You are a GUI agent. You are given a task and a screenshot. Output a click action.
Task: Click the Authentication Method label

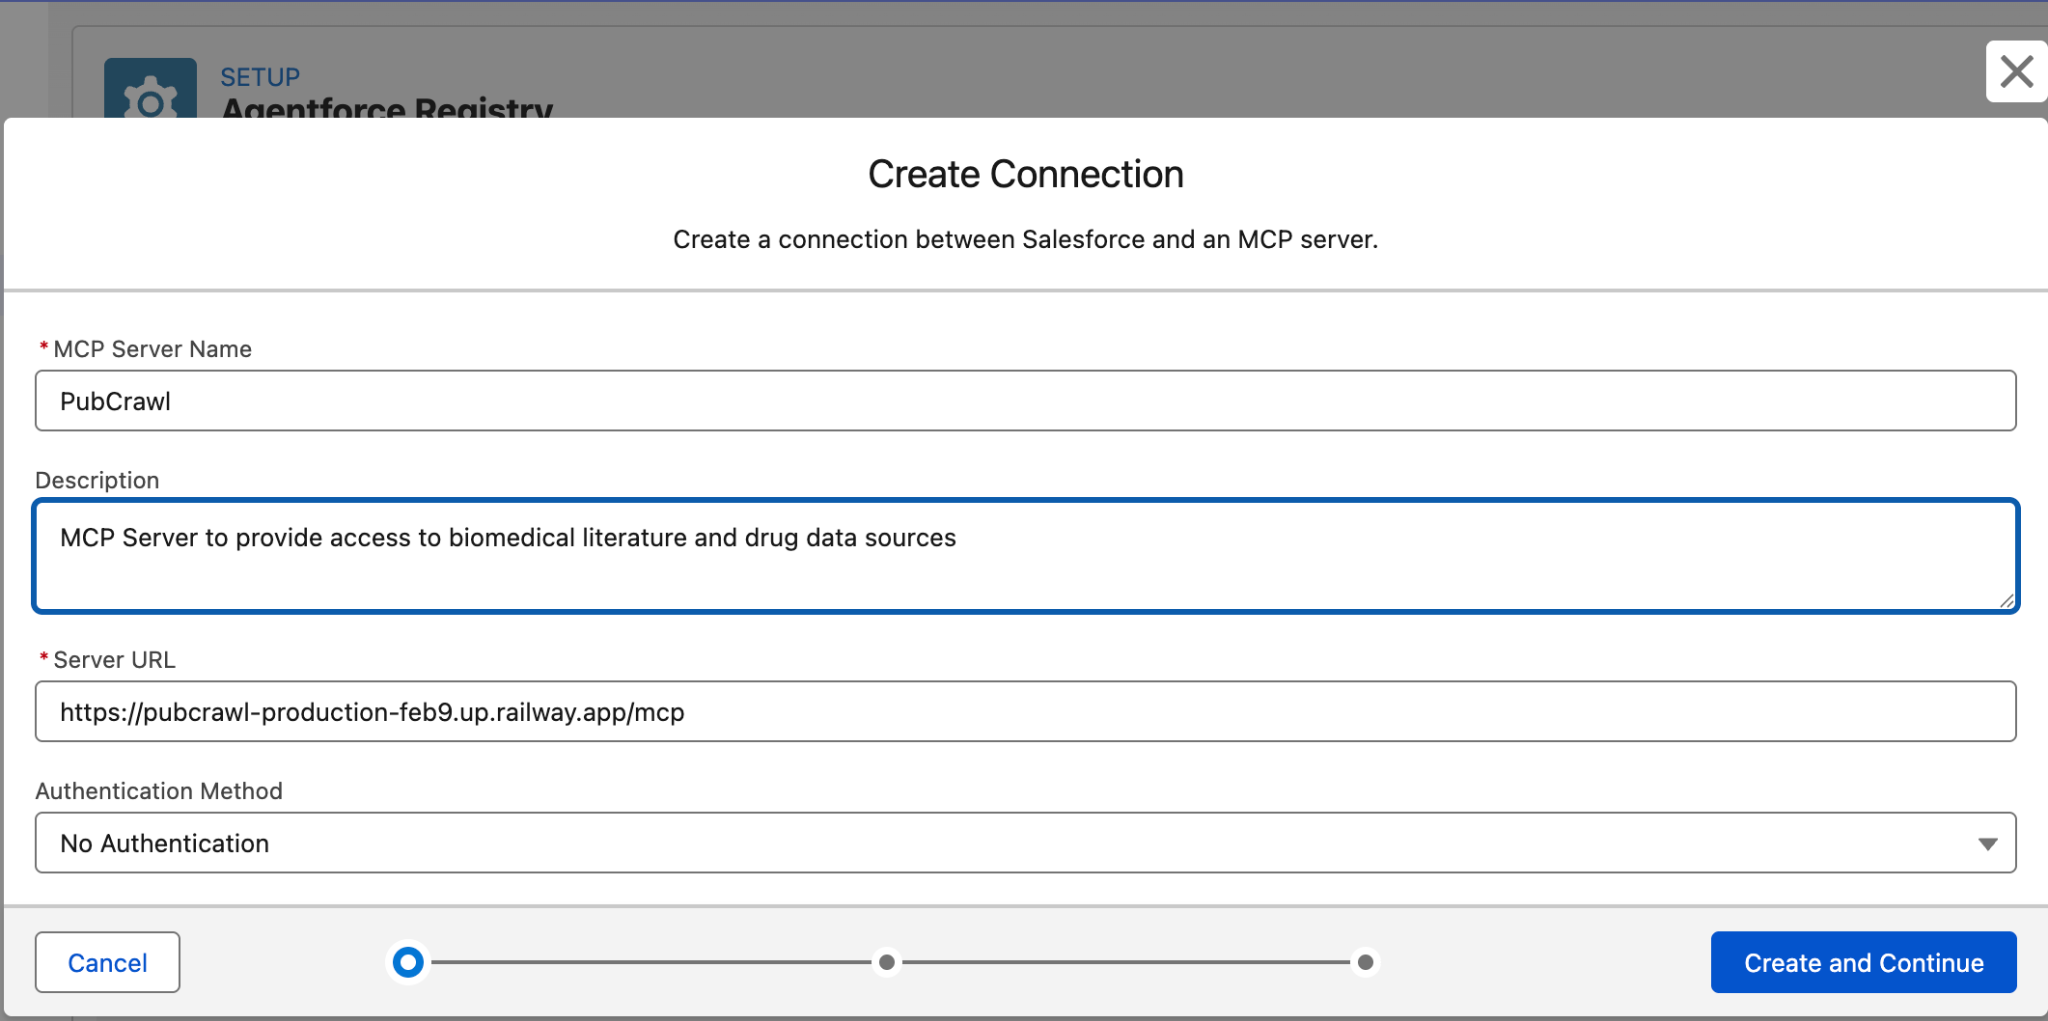click(159, 791)
